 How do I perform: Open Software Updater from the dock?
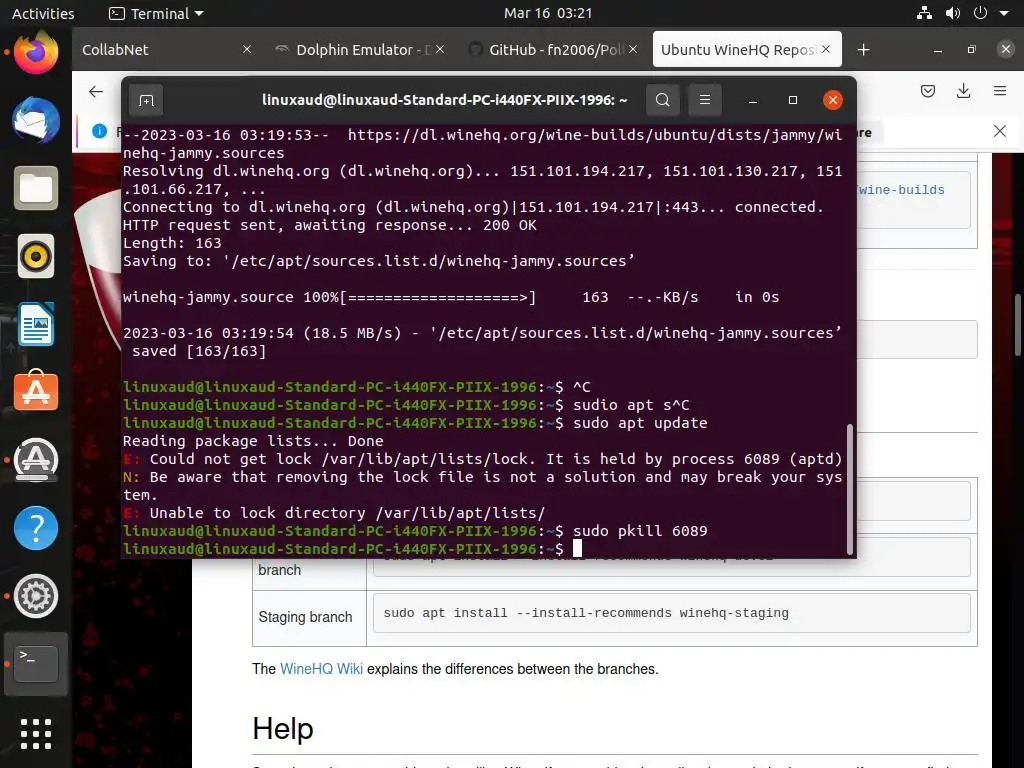pyautogui.click(x=36, y=460)
